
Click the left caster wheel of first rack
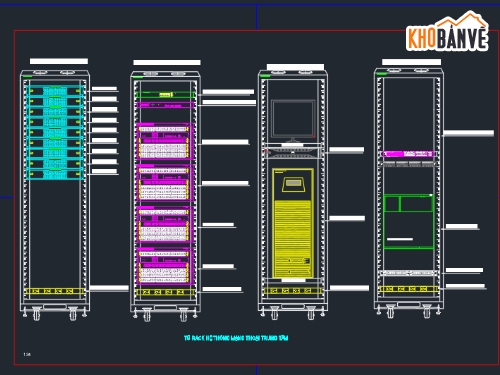coord(36,313)
